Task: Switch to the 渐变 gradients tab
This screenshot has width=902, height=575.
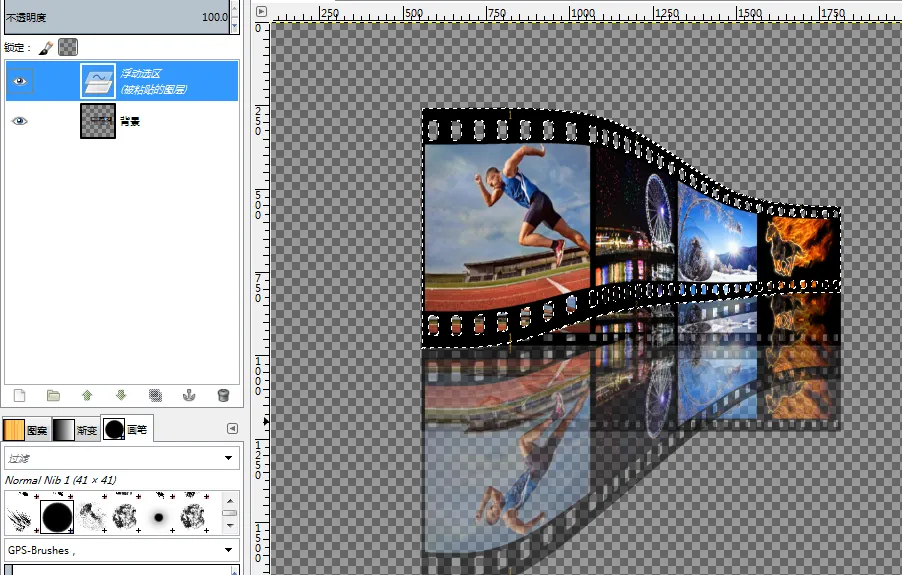Action: tap(75, 430)
